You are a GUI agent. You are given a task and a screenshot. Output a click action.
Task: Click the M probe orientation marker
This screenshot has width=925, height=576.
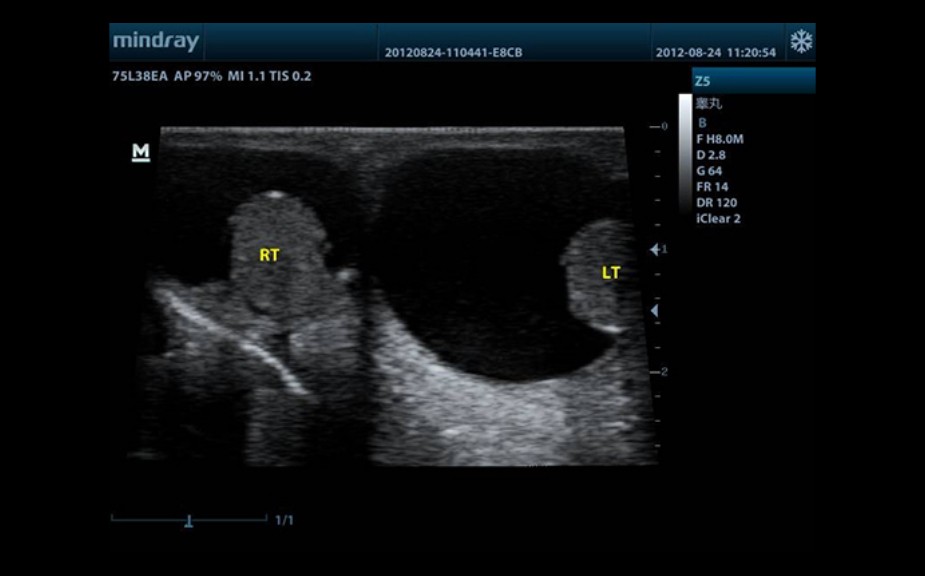click(x=141, y=153)
